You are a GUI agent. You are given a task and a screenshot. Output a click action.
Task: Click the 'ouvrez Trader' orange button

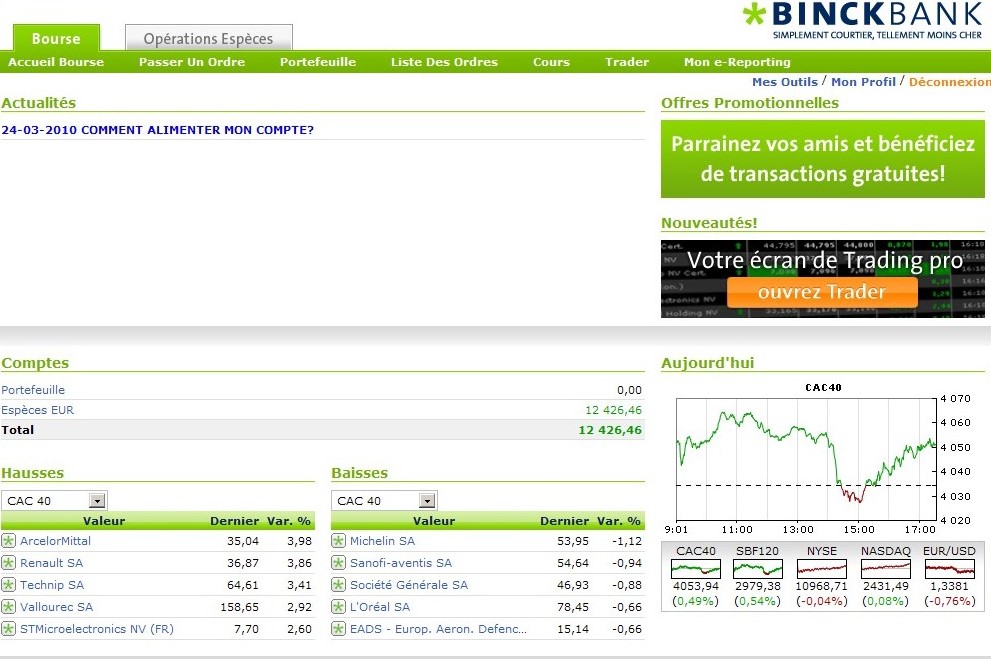coord(822,293)
